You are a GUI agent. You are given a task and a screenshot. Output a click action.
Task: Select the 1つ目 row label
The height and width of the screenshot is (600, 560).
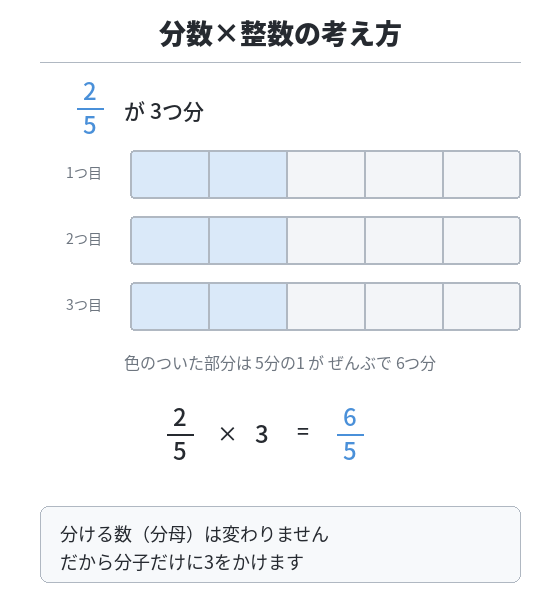pos(83,173)
